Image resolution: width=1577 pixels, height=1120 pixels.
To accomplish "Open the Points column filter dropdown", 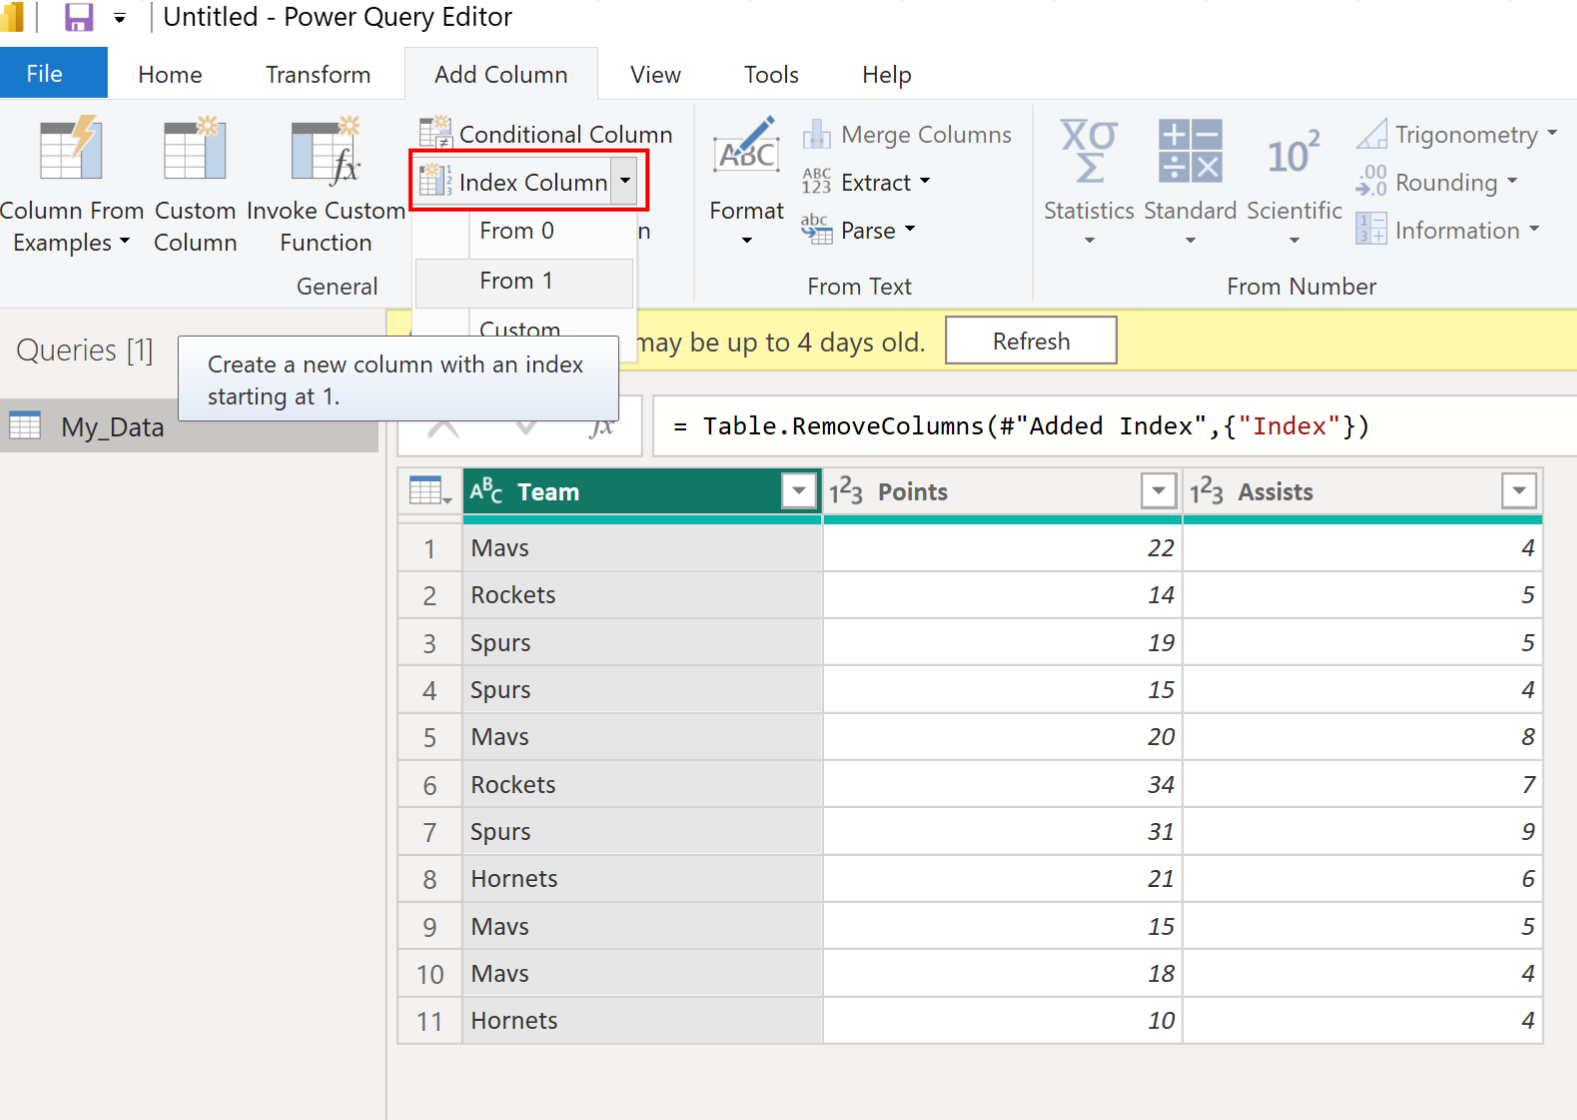I will click(x=1158, y=491).
